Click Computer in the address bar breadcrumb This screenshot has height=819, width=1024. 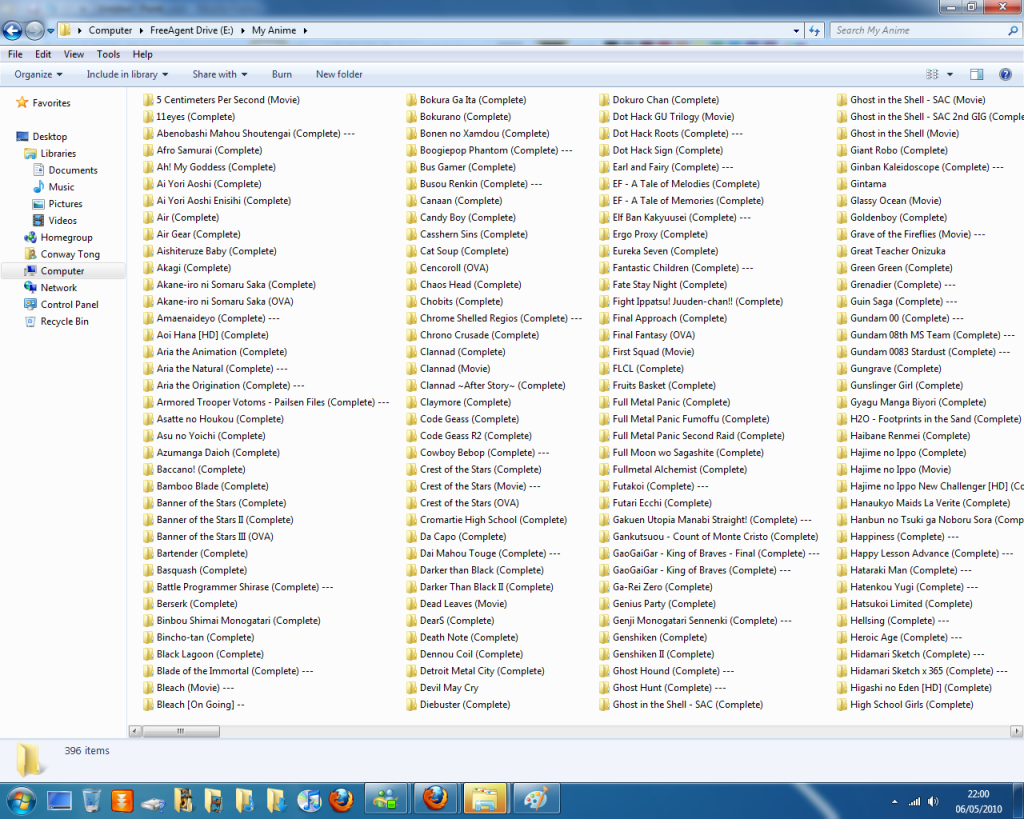(110, 30)
